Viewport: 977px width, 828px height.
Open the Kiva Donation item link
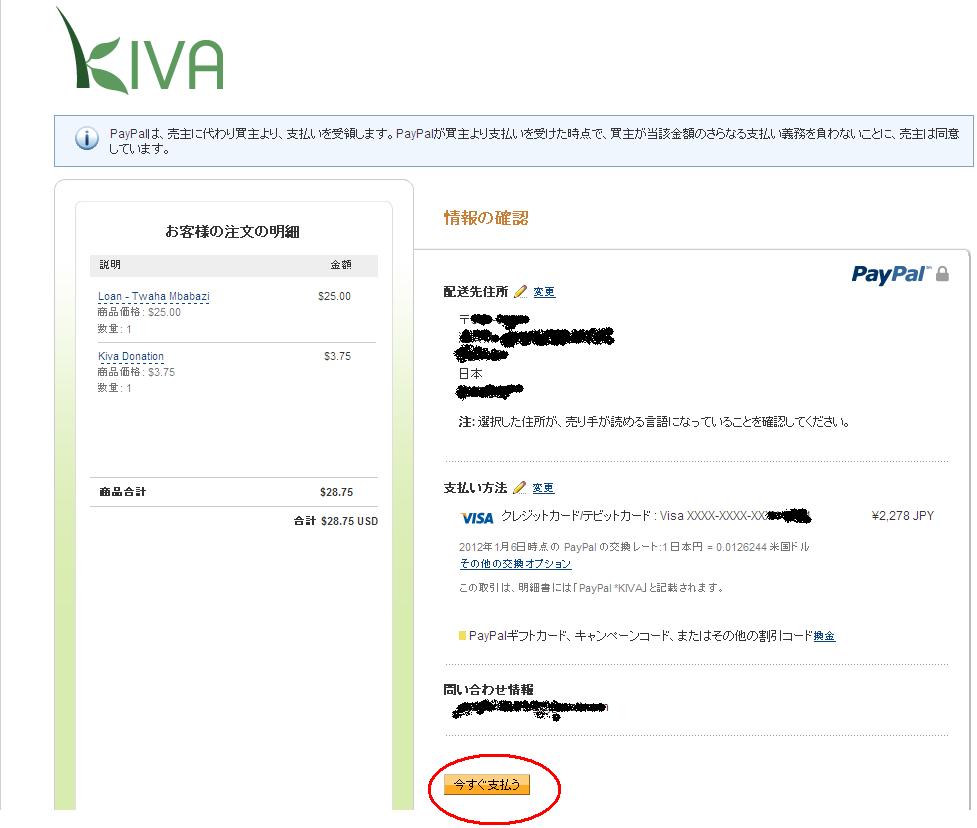tap(131, 356)
